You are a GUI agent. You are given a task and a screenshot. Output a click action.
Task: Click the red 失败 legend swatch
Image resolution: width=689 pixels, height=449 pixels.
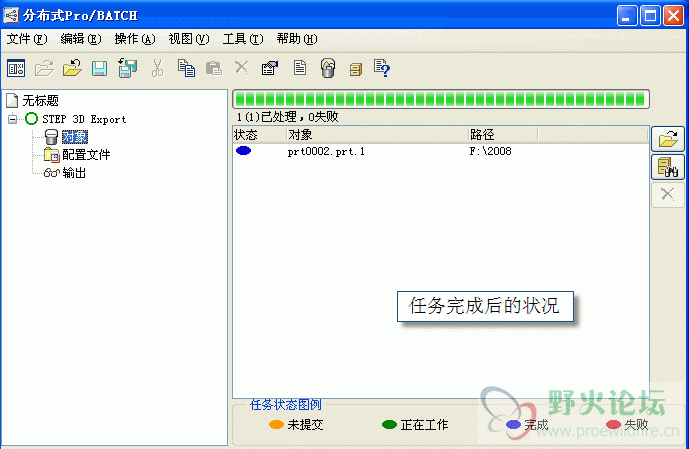(613, 424)
